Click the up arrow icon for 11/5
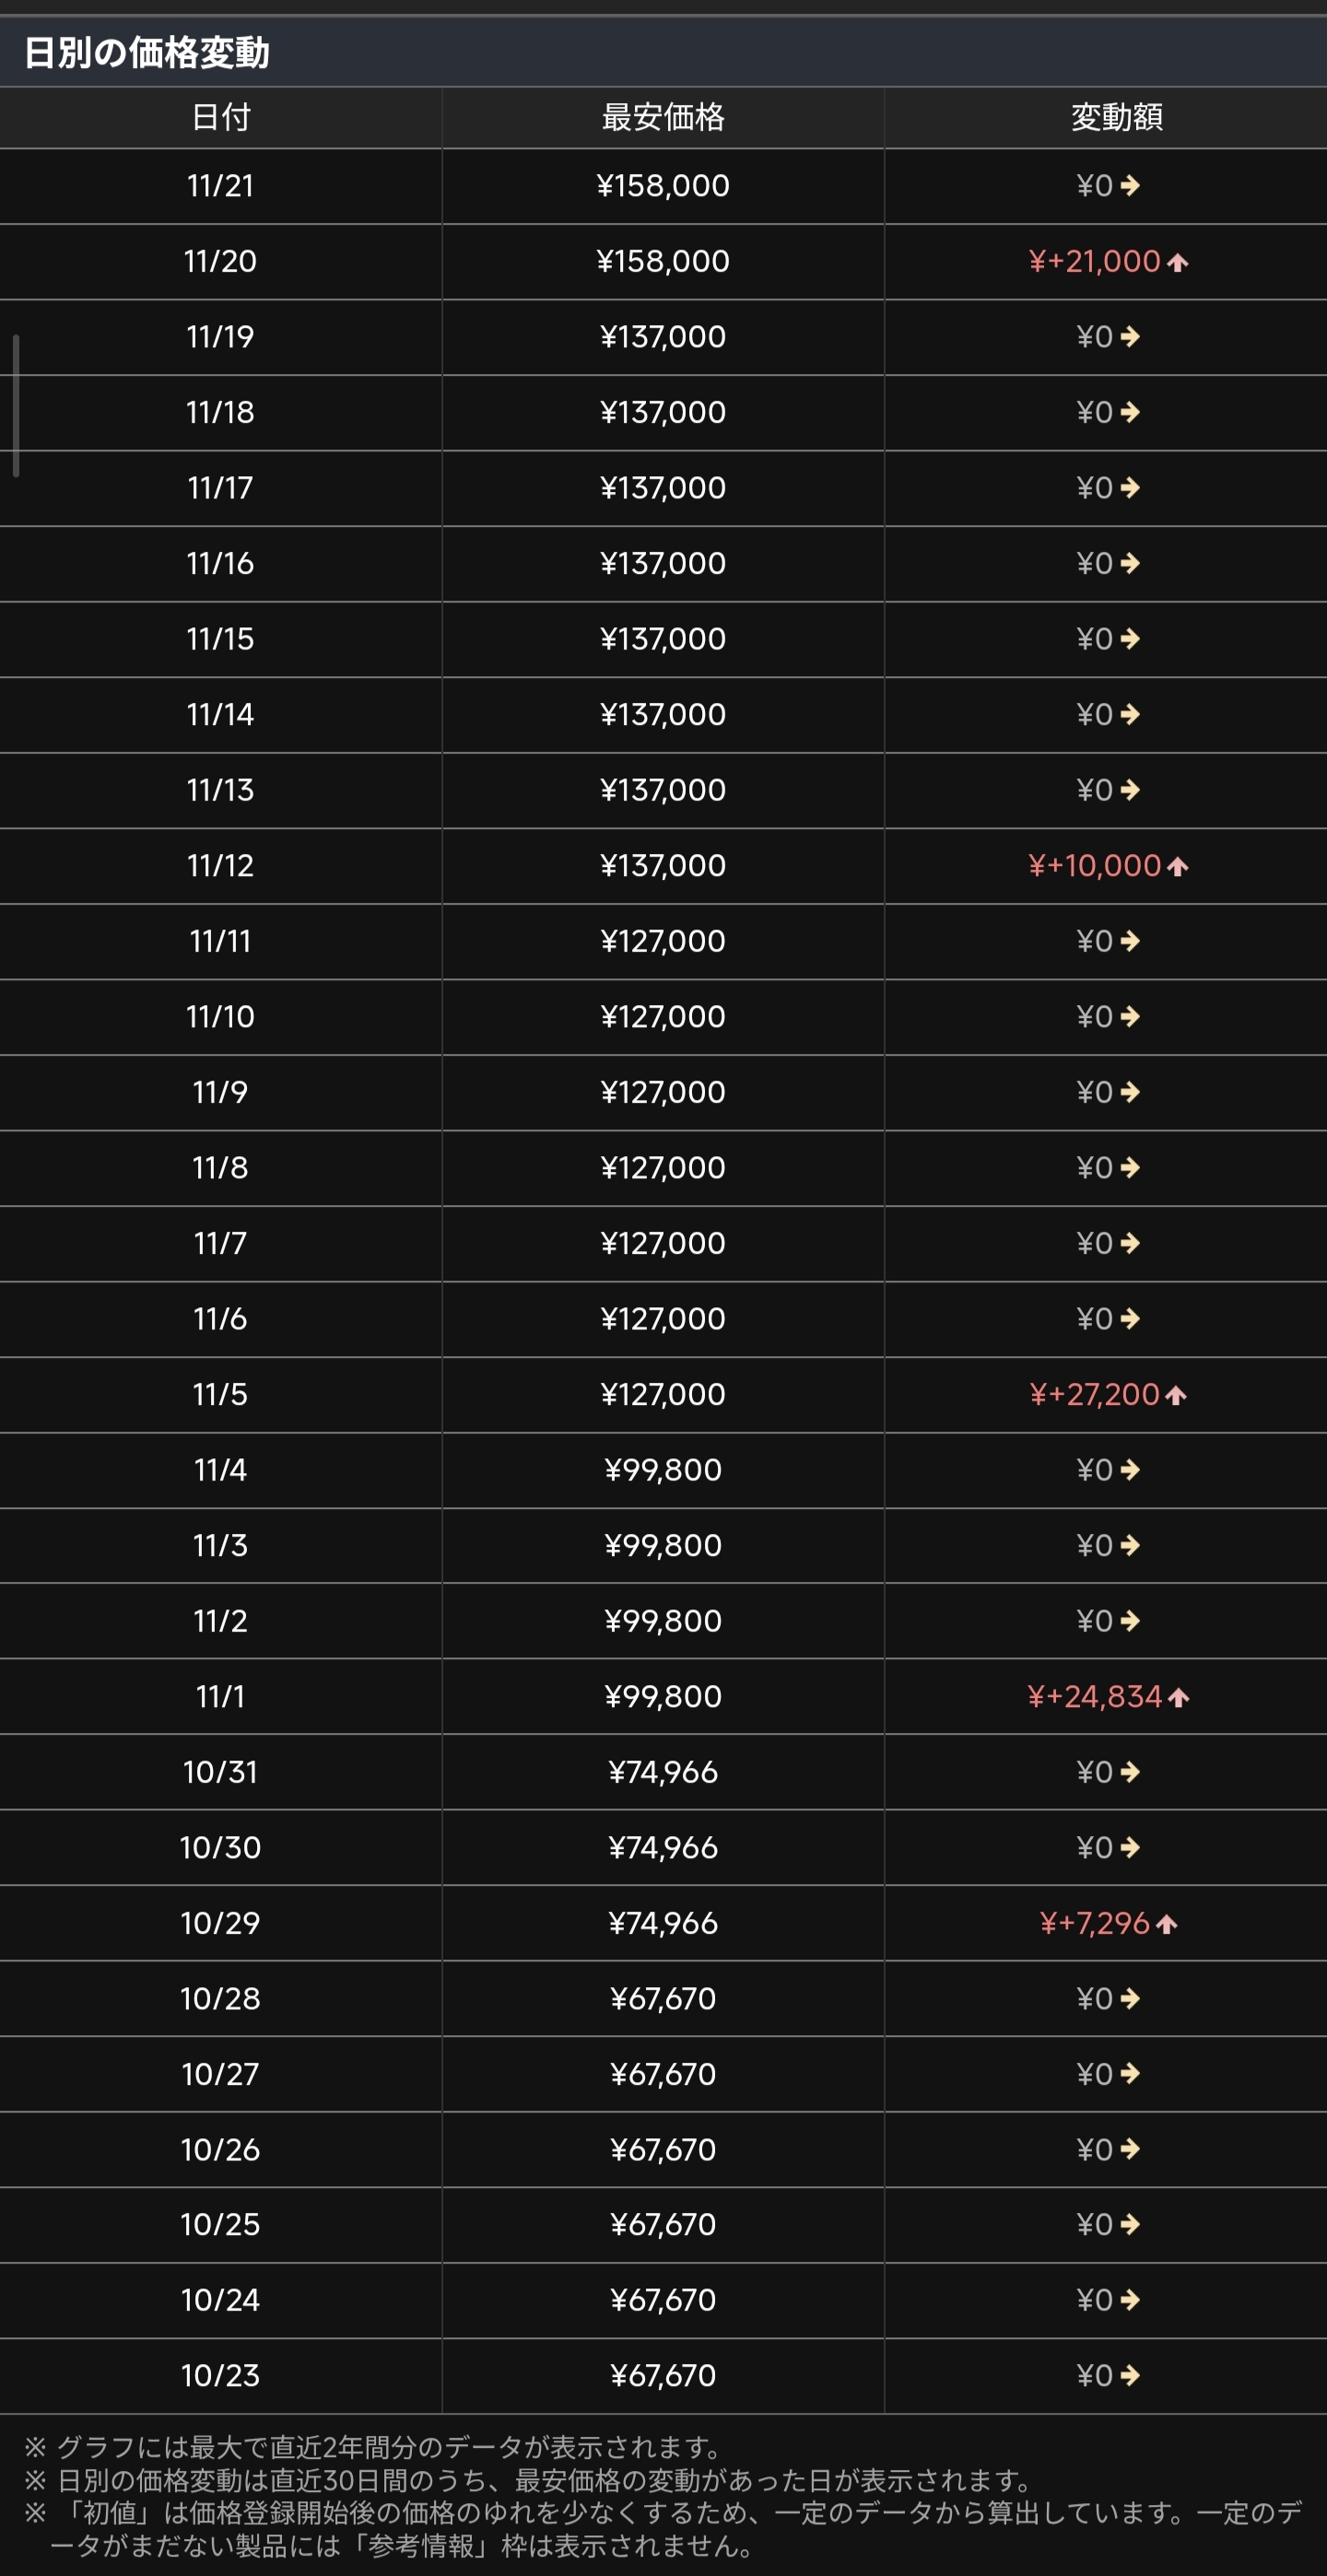Viewport: 1327px width, 2576px height. click(x=1176, y=1395)
